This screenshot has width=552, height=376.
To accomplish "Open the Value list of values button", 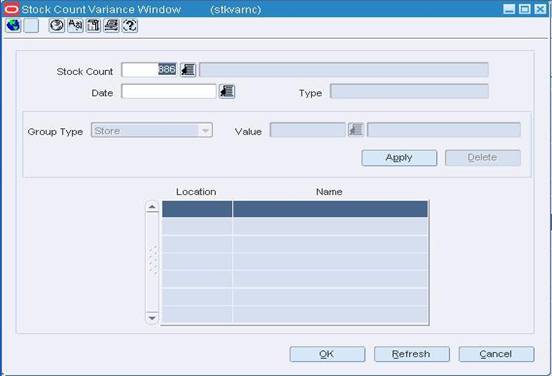I will point(356,130).
